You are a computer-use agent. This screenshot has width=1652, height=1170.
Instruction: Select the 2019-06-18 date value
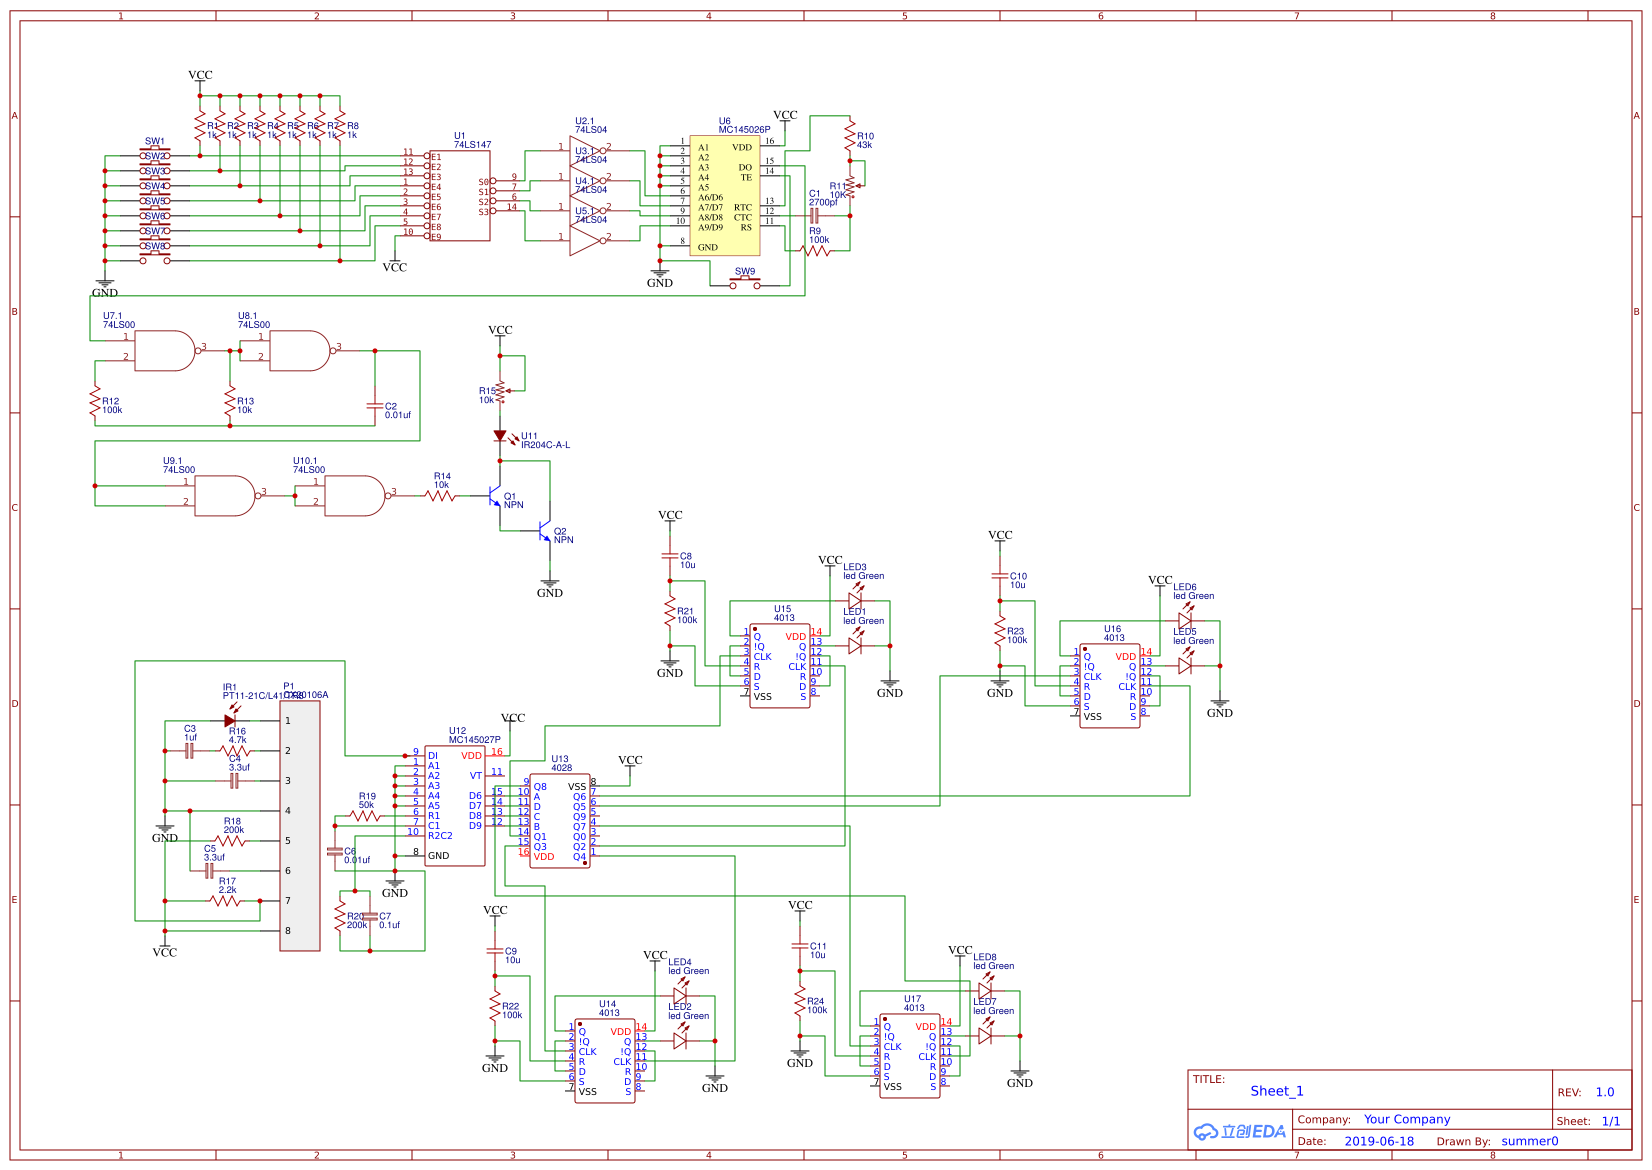point(1378,1141)
